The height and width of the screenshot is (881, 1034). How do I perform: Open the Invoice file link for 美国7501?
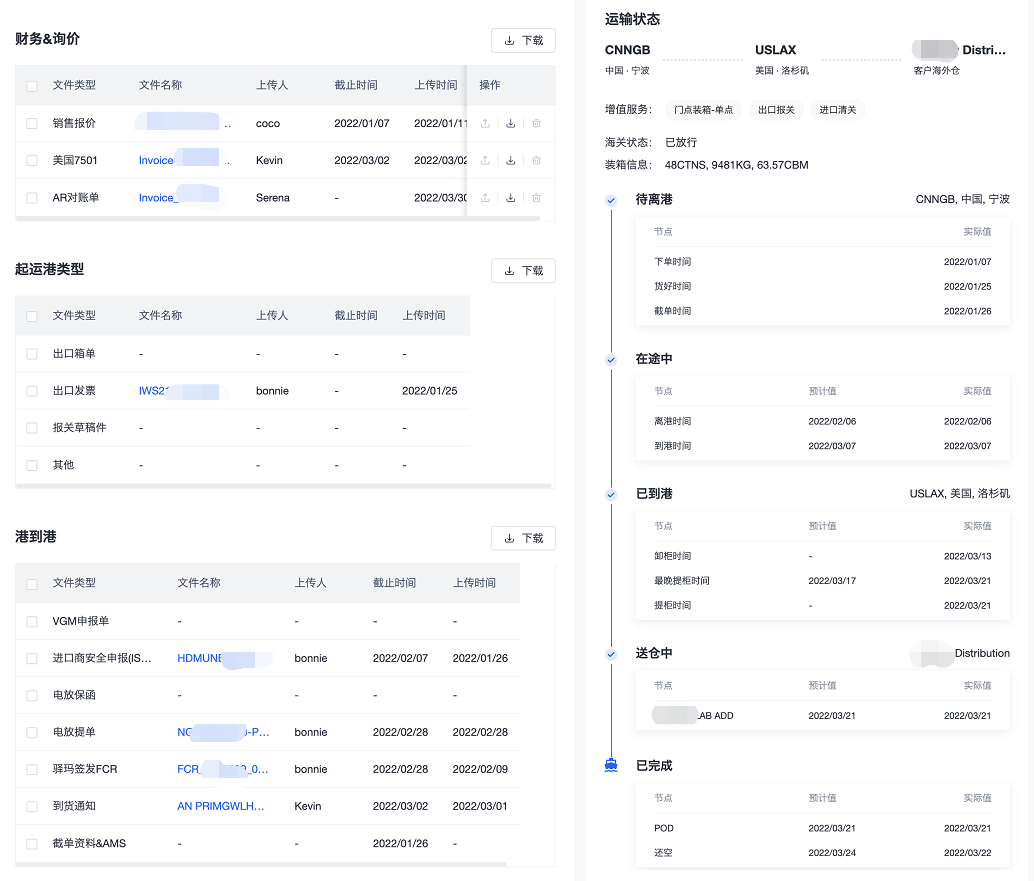(x=156, y=161)
